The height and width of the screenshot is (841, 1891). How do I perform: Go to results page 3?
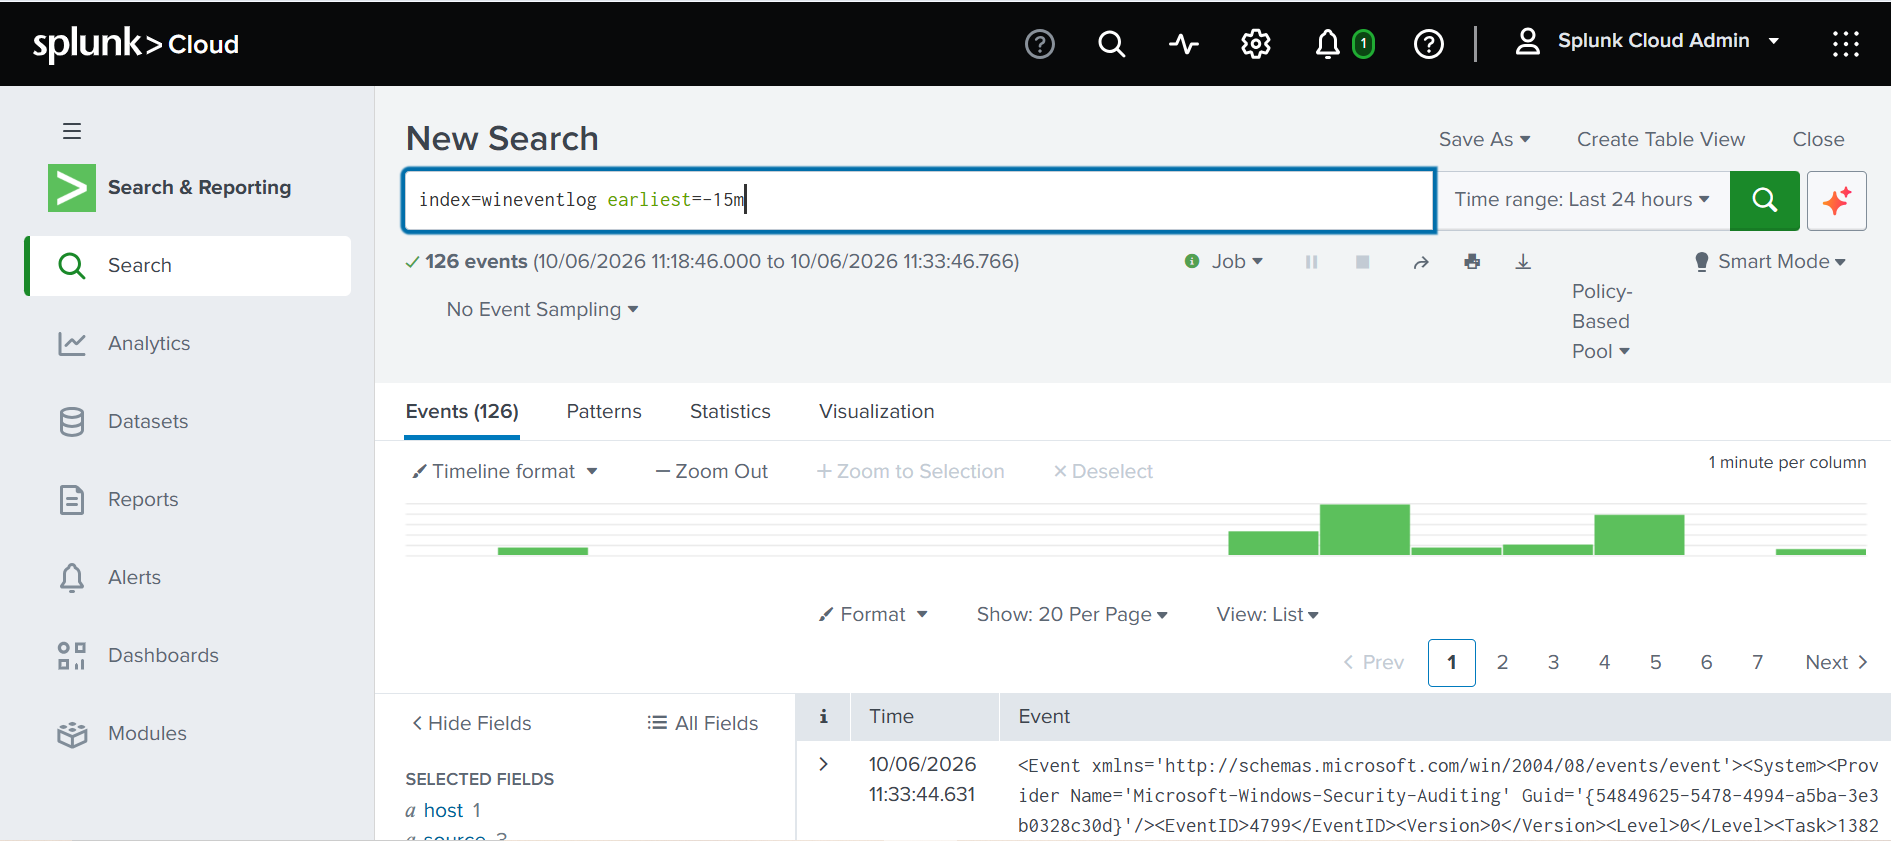[1553, 662]
